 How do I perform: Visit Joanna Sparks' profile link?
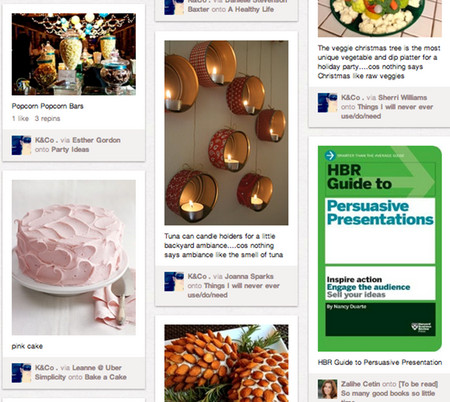pos(249,276)
